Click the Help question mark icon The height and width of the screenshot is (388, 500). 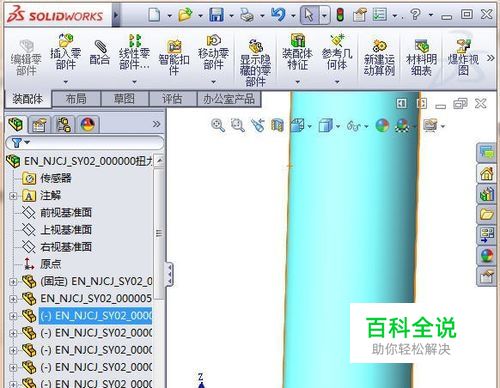point(415,15)
